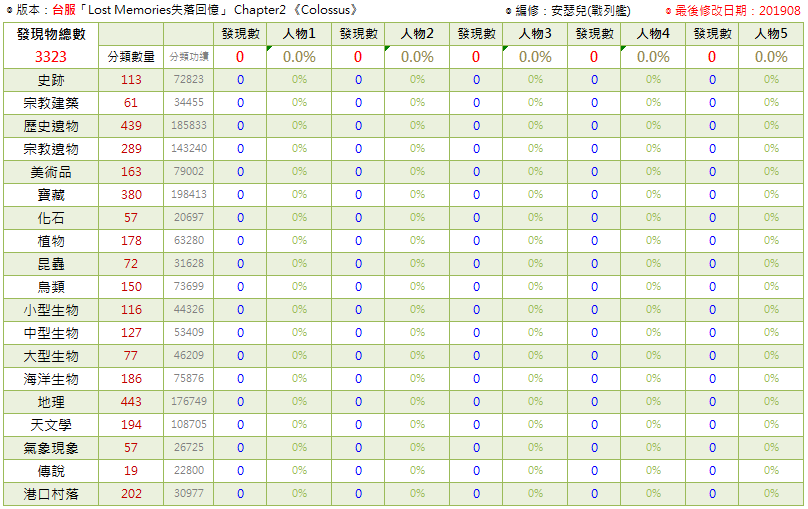This screenshot has width=808, height=509.
Task: Click merit value 73699
Action: tap(189, 286)
